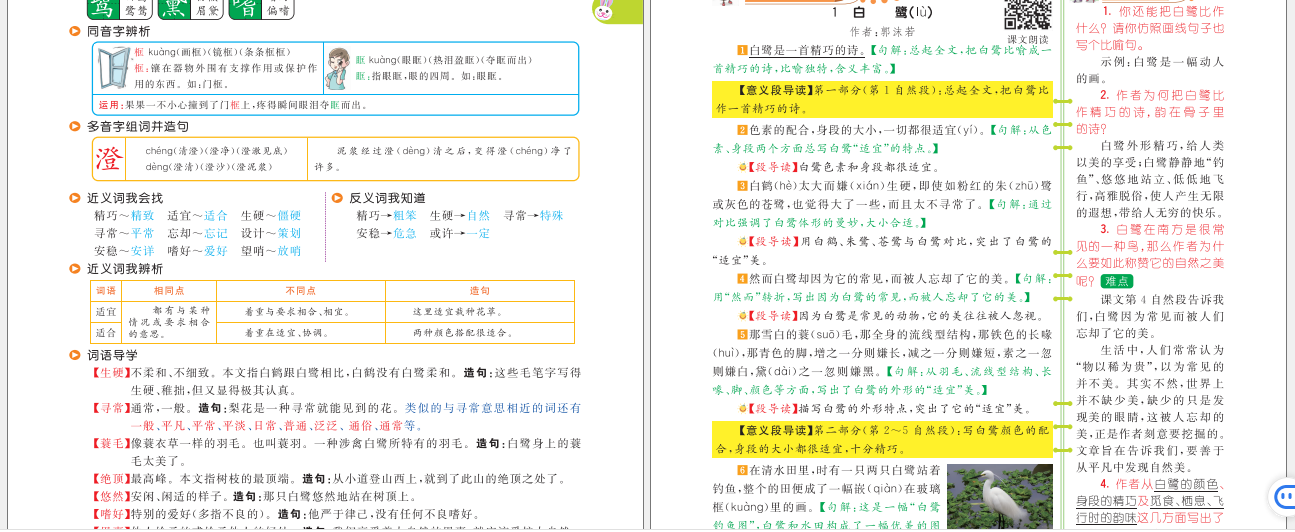Click the rabbit mascot icon
1295x532 pixels.
604,12
